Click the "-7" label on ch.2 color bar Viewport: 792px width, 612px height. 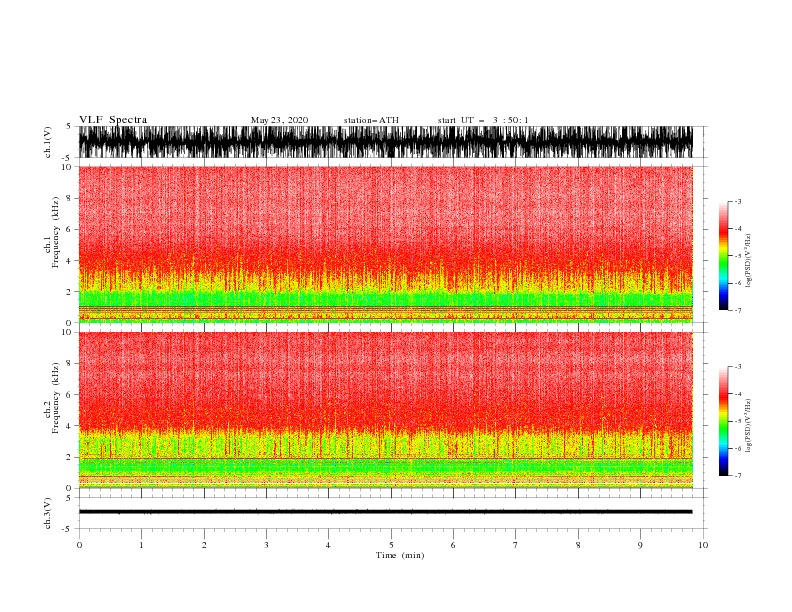coord(738,476)
